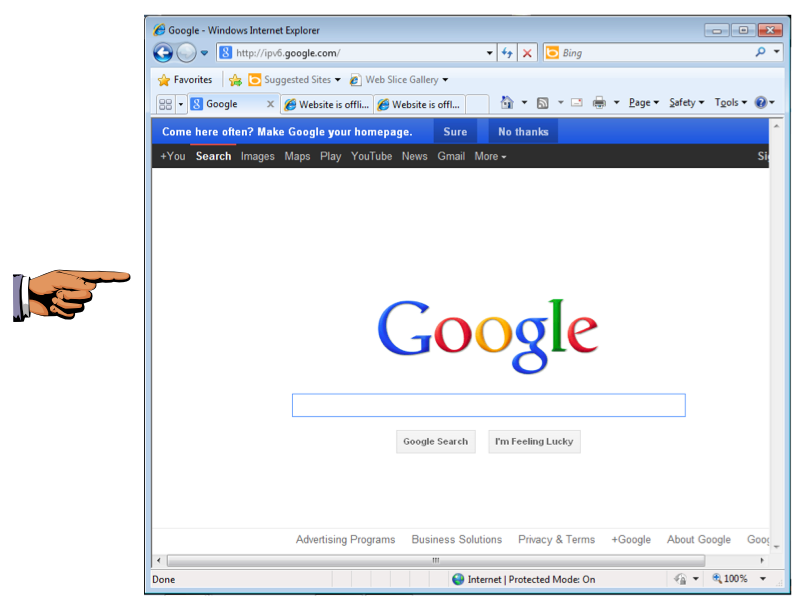
Task: Open News in Google bar
Action: pos(414,156)
